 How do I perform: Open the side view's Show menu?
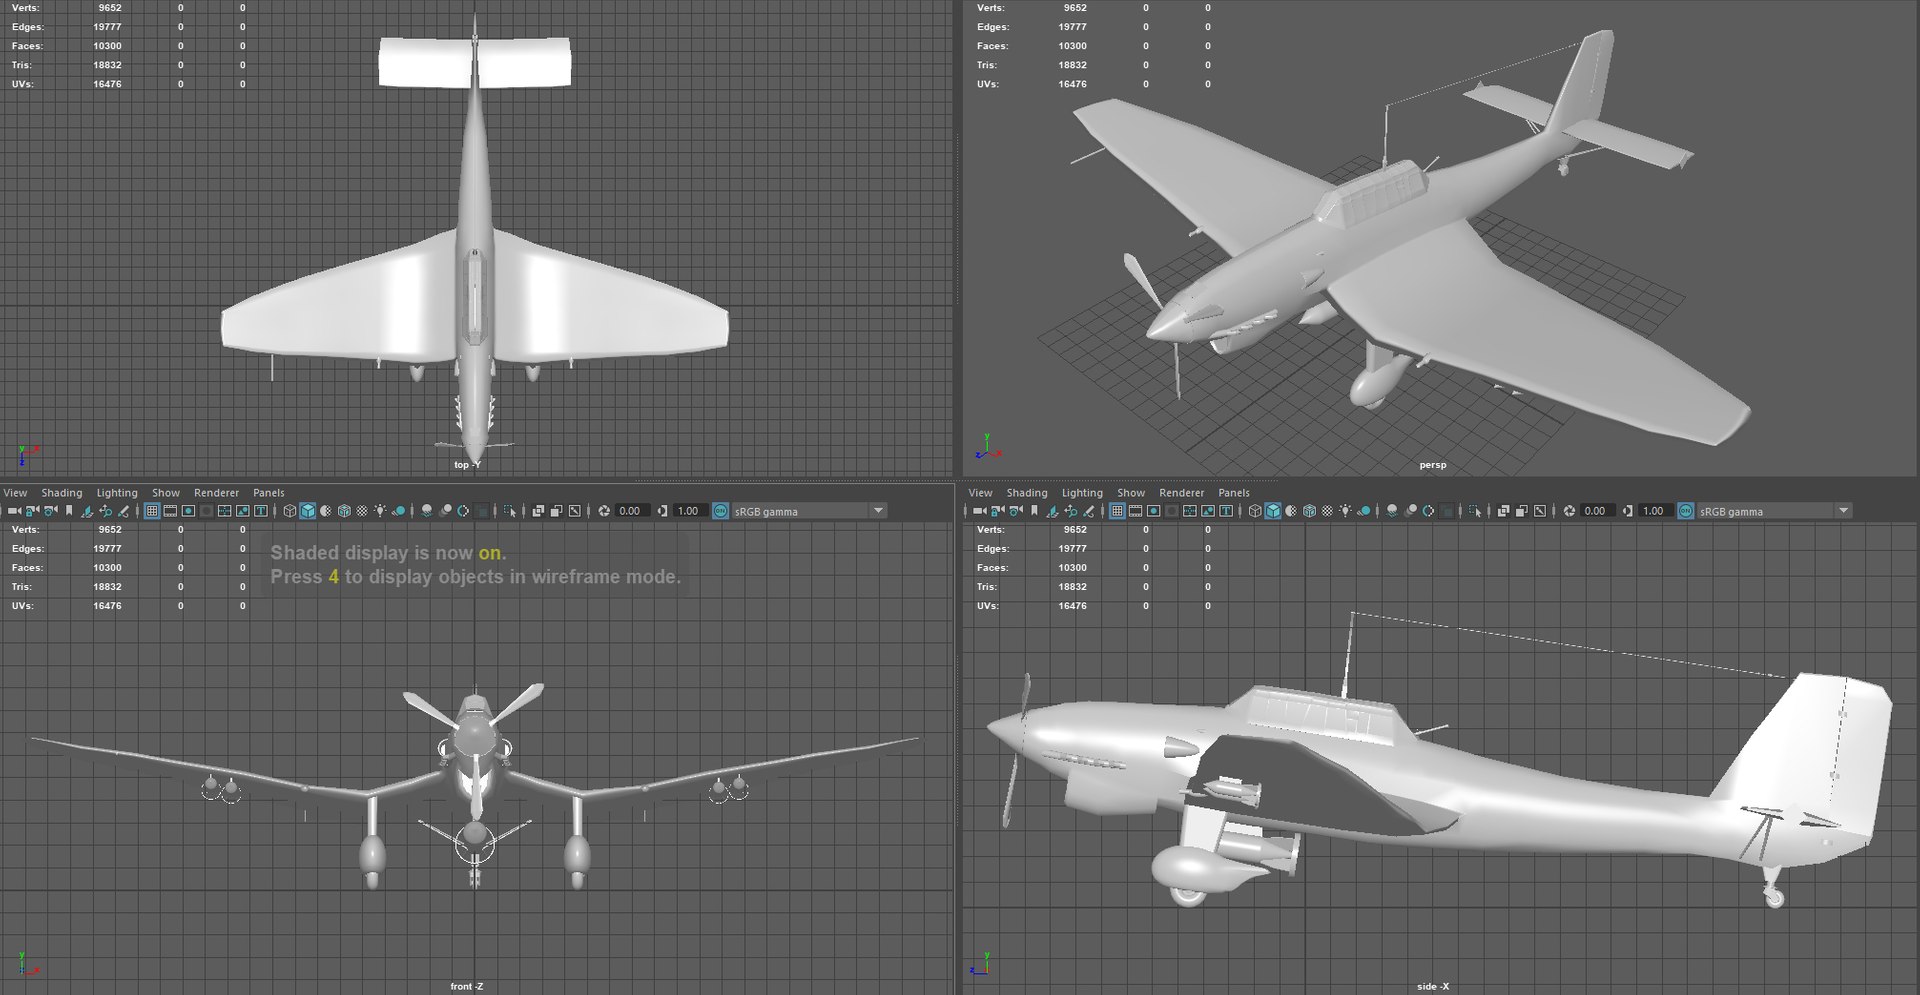pyautogui.click(x=1131, y=493)
